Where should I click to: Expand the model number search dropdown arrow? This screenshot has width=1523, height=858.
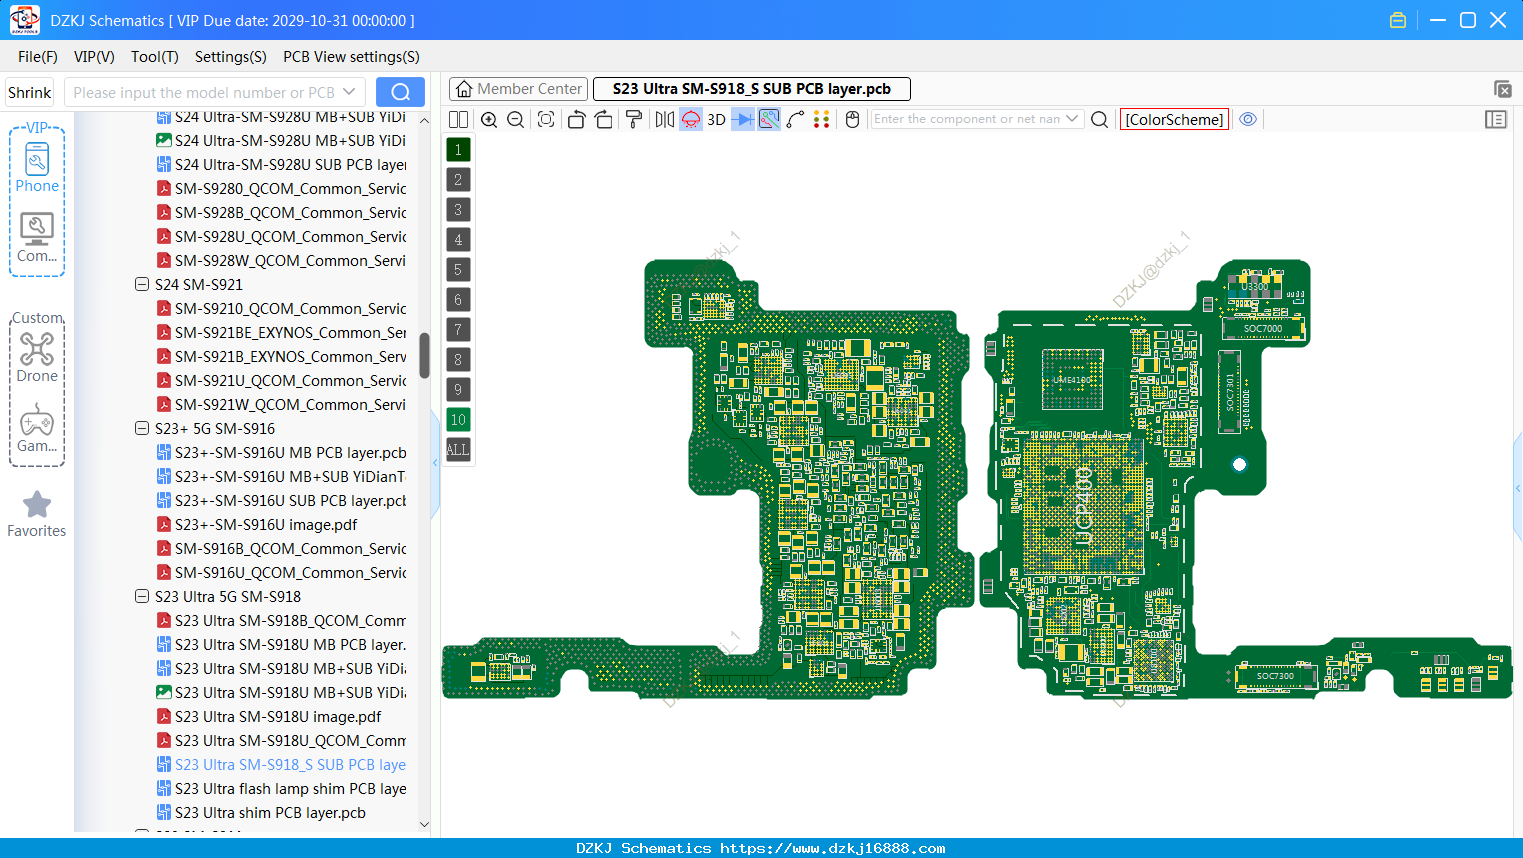click(x=349, y=92)
